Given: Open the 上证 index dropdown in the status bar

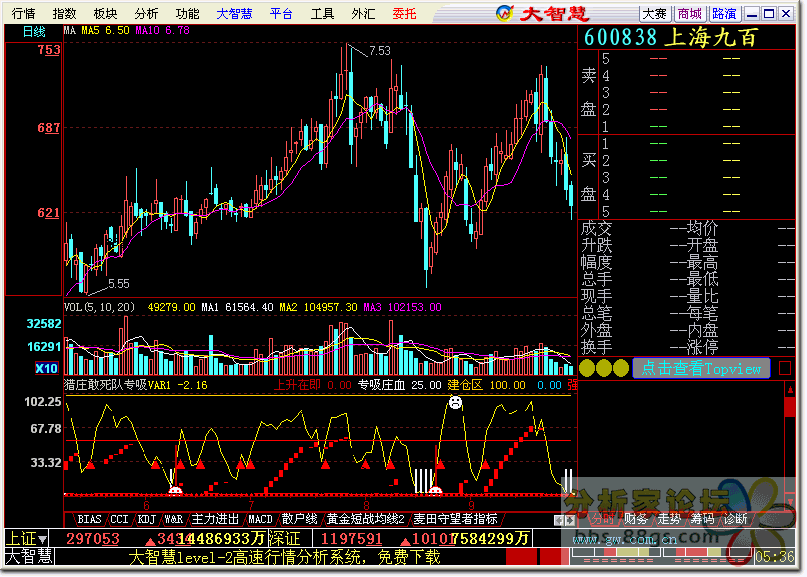Looking at the screenshot, I should pyautogui.click(x=26, y=539).
